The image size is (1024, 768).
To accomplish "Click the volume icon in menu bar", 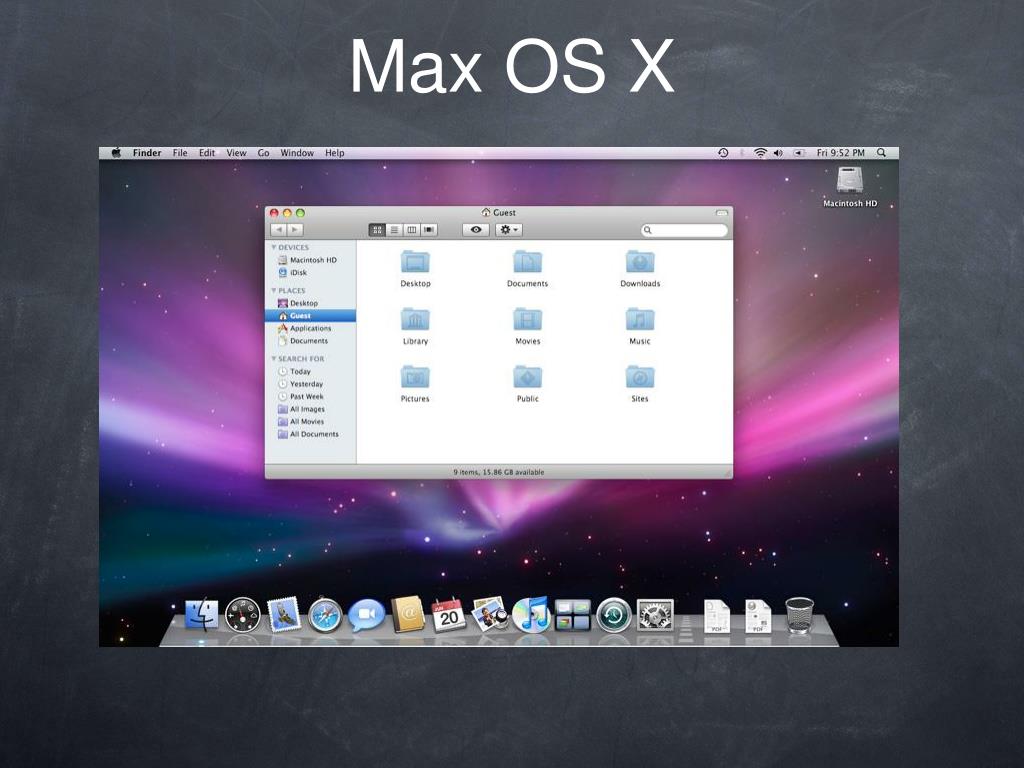I will tap(778, 153).
